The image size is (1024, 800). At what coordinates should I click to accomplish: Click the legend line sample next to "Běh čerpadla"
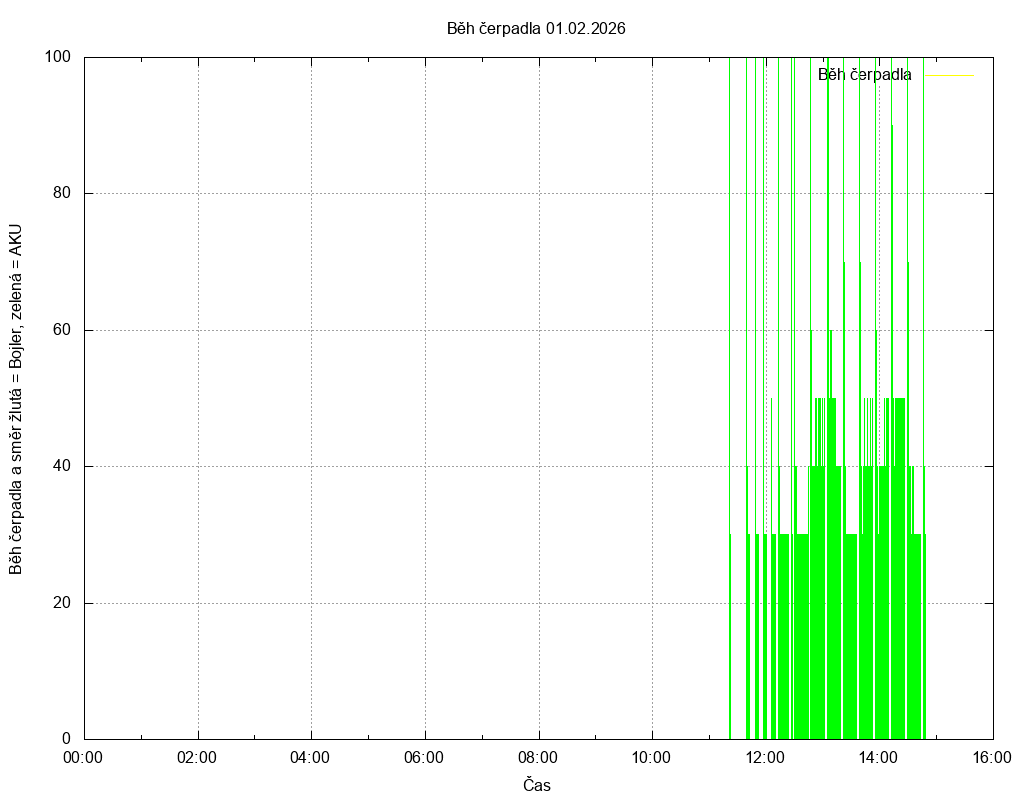(x=947, y=75)
